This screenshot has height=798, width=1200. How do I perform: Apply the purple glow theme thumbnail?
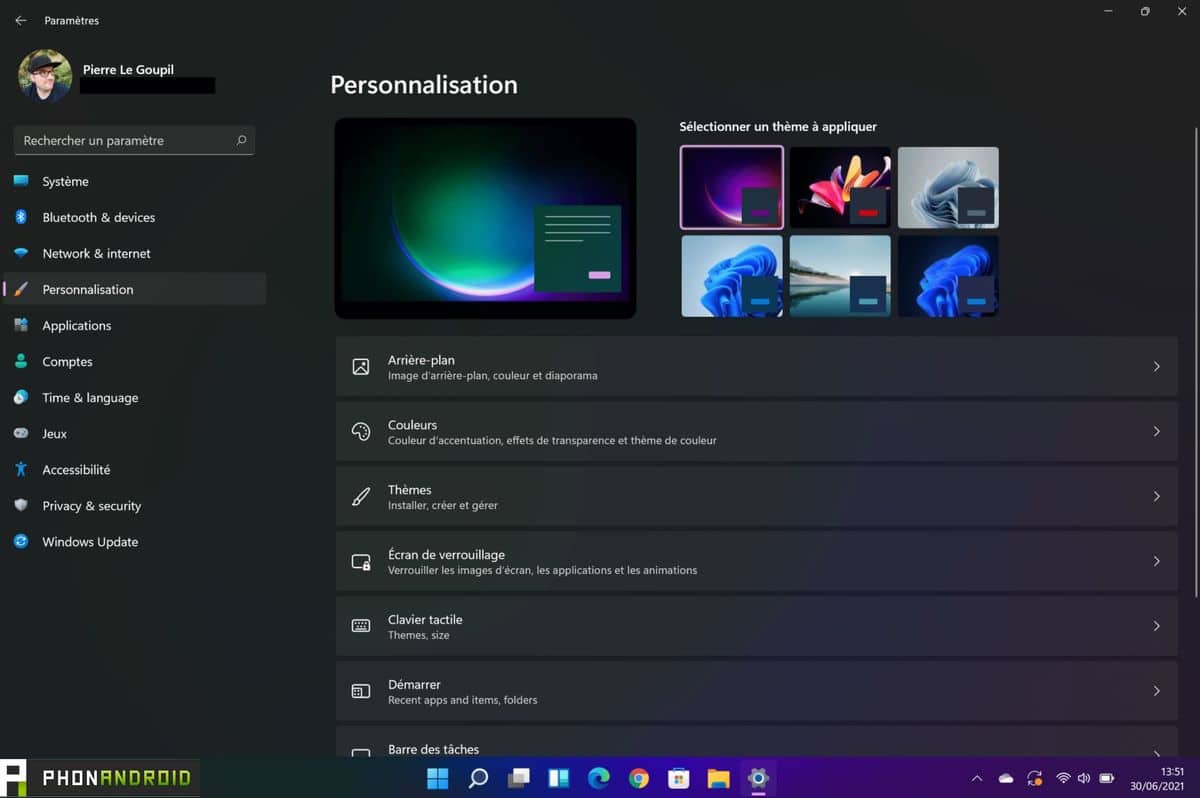732,187
